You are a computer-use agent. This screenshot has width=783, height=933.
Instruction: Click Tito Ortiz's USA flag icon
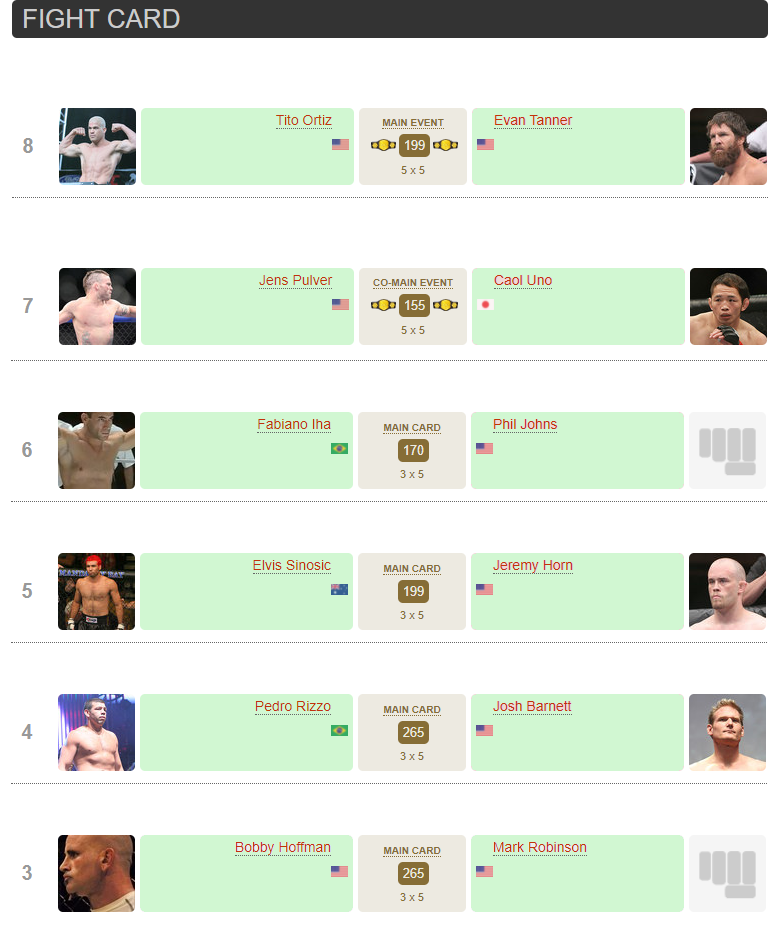340,144
